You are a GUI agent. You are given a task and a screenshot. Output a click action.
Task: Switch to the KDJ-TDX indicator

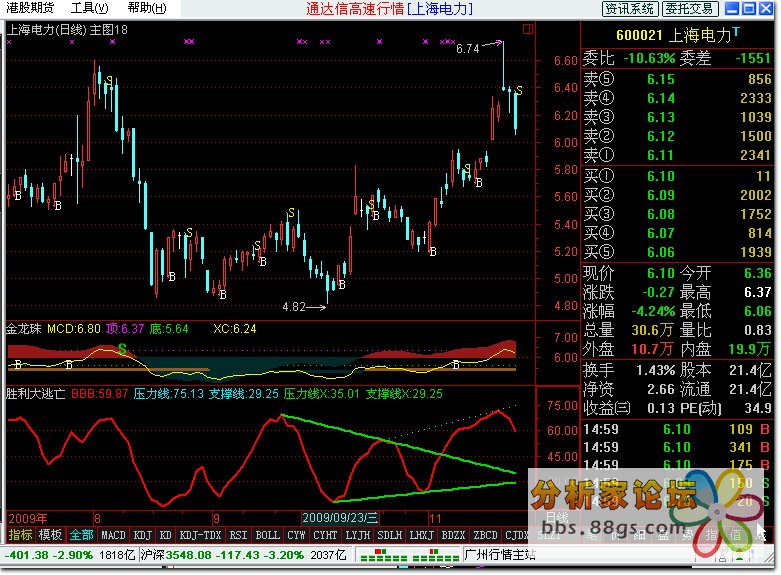click(200, 535)
